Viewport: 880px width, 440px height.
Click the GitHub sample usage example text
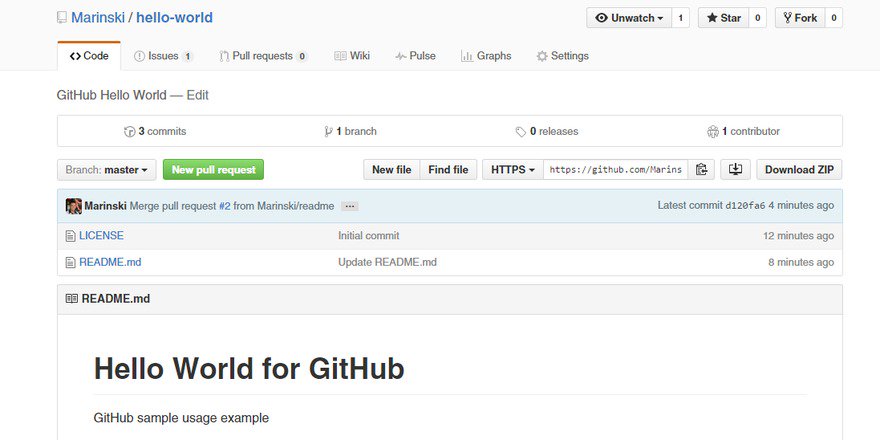click(181, 418)
